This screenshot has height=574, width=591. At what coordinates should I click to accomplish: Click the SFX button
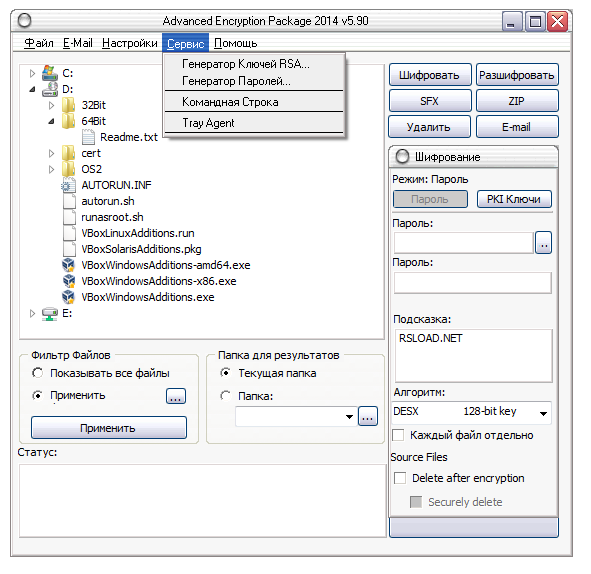tap(430, 101)
